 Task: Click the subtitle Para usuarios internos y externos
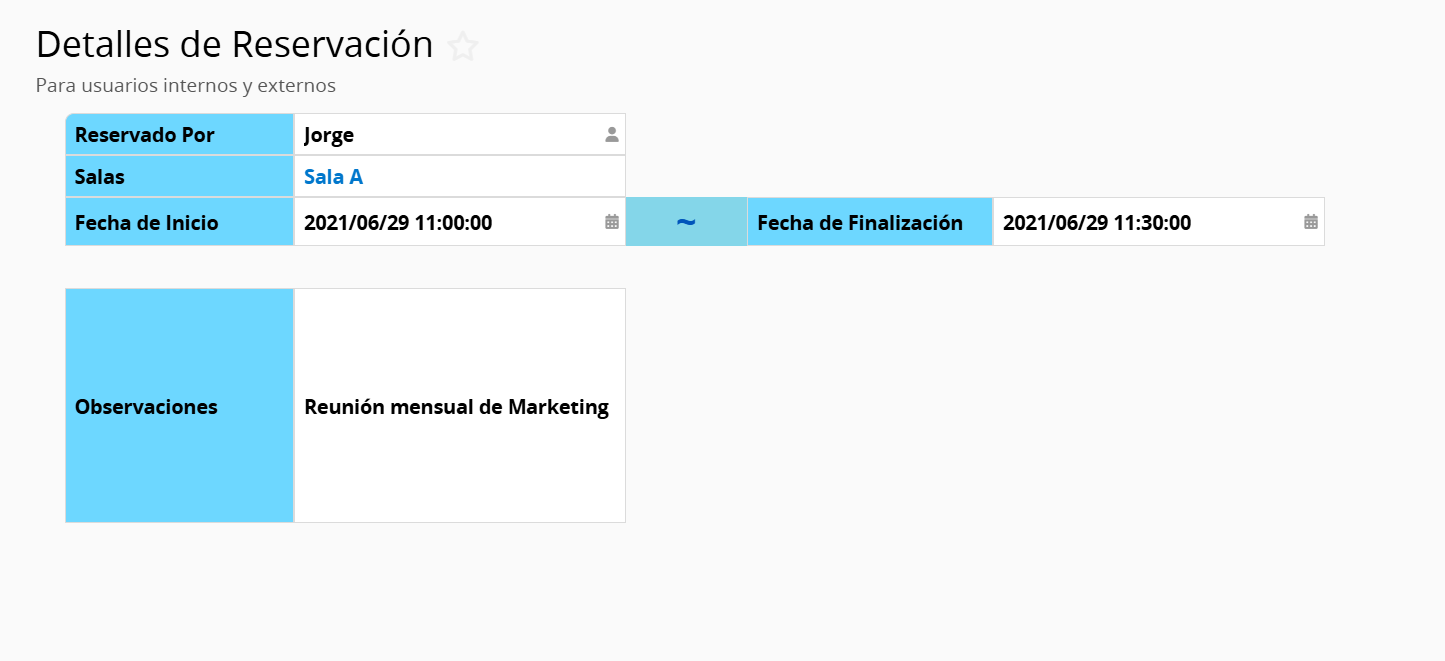click(186, 86)
